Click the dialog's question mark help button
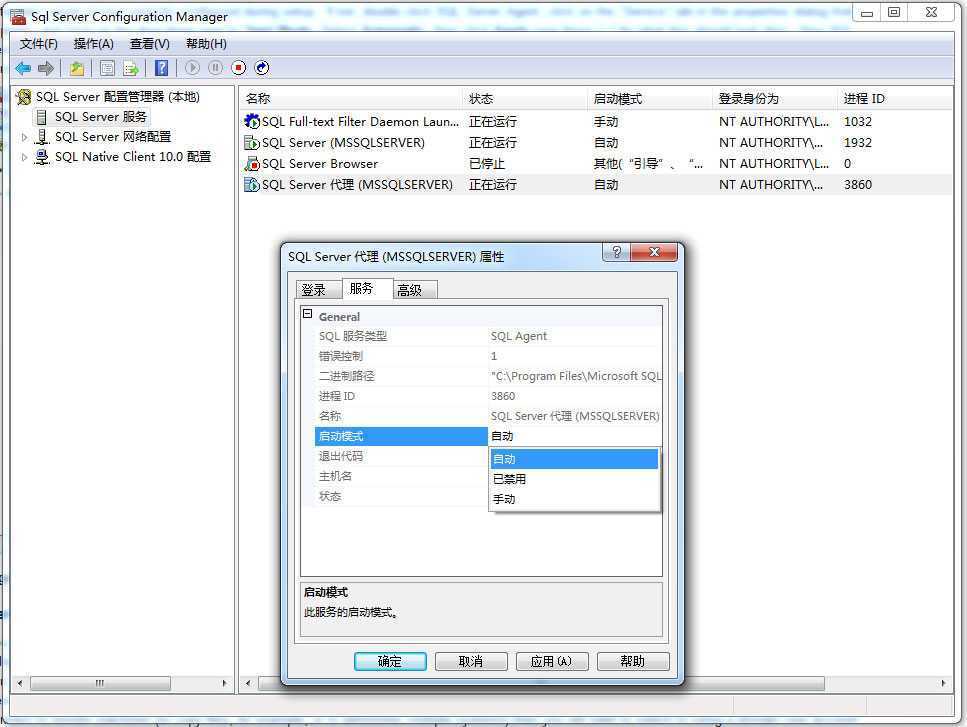This screenshot has height=727, width=967. click(616, 252)
